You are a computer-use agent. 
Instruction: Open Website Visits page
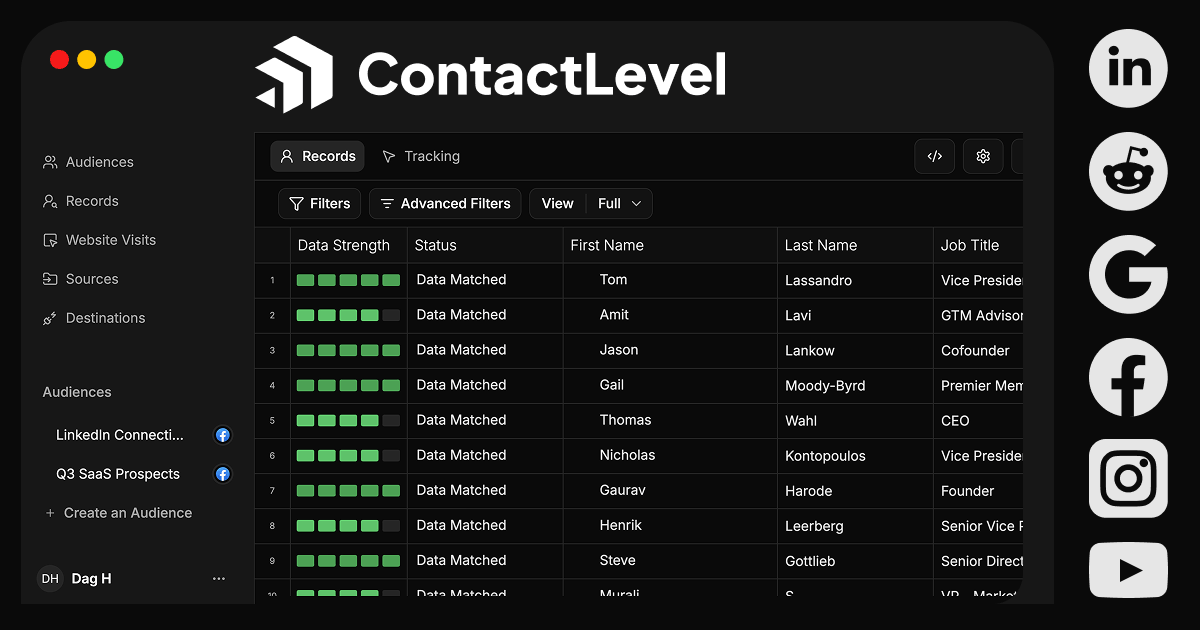click(x=99, y=240)
